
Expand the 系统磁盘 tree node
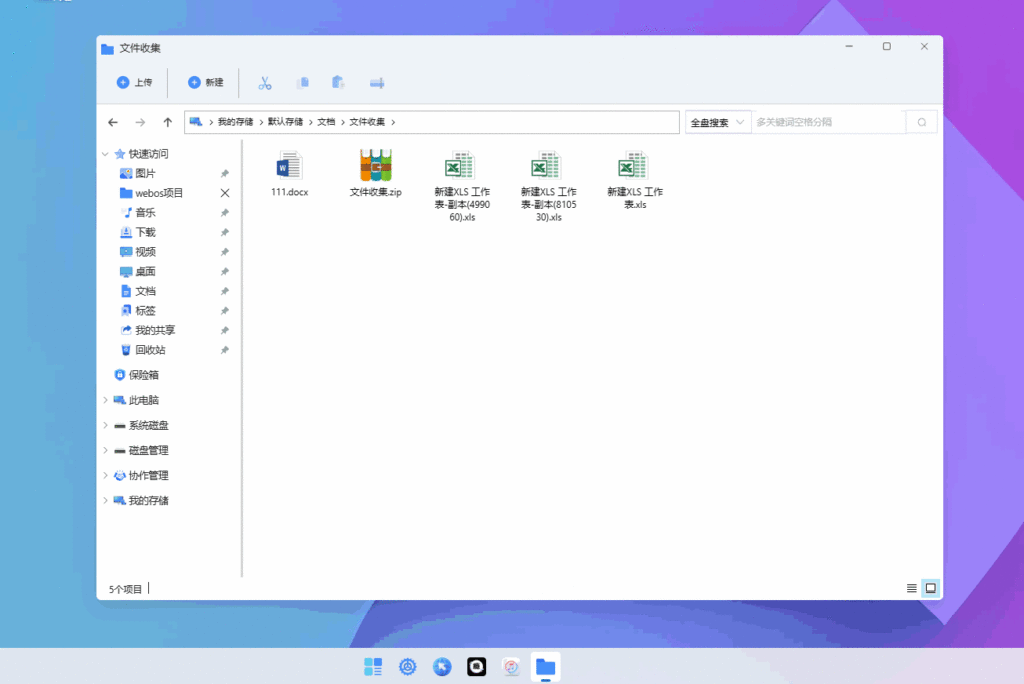[x=105, y=425]
